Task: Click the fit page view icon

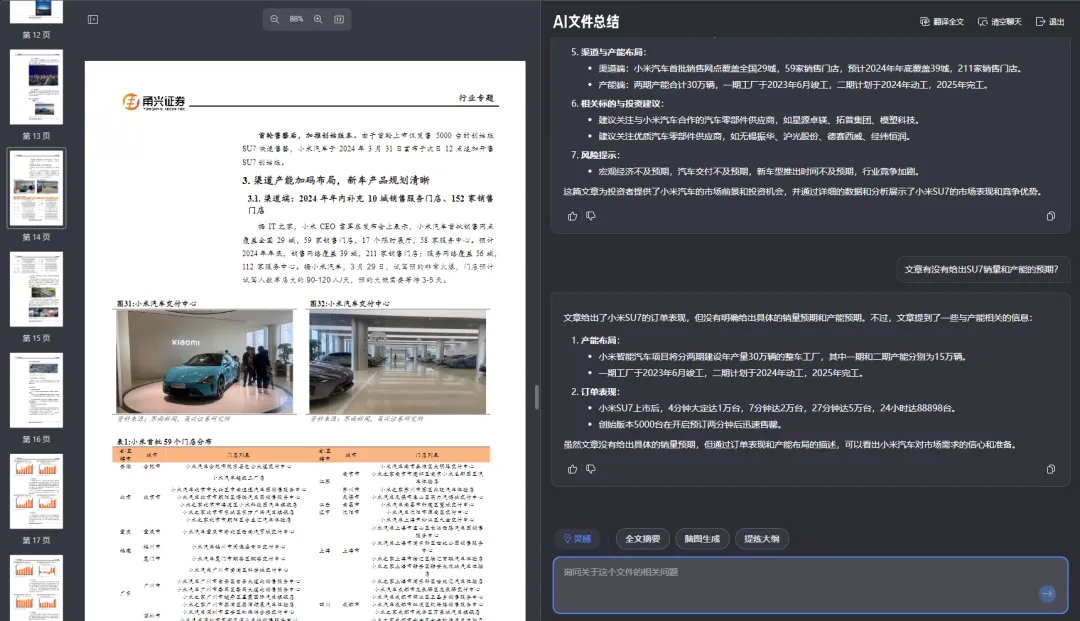Action: click(x=339, y=19)
